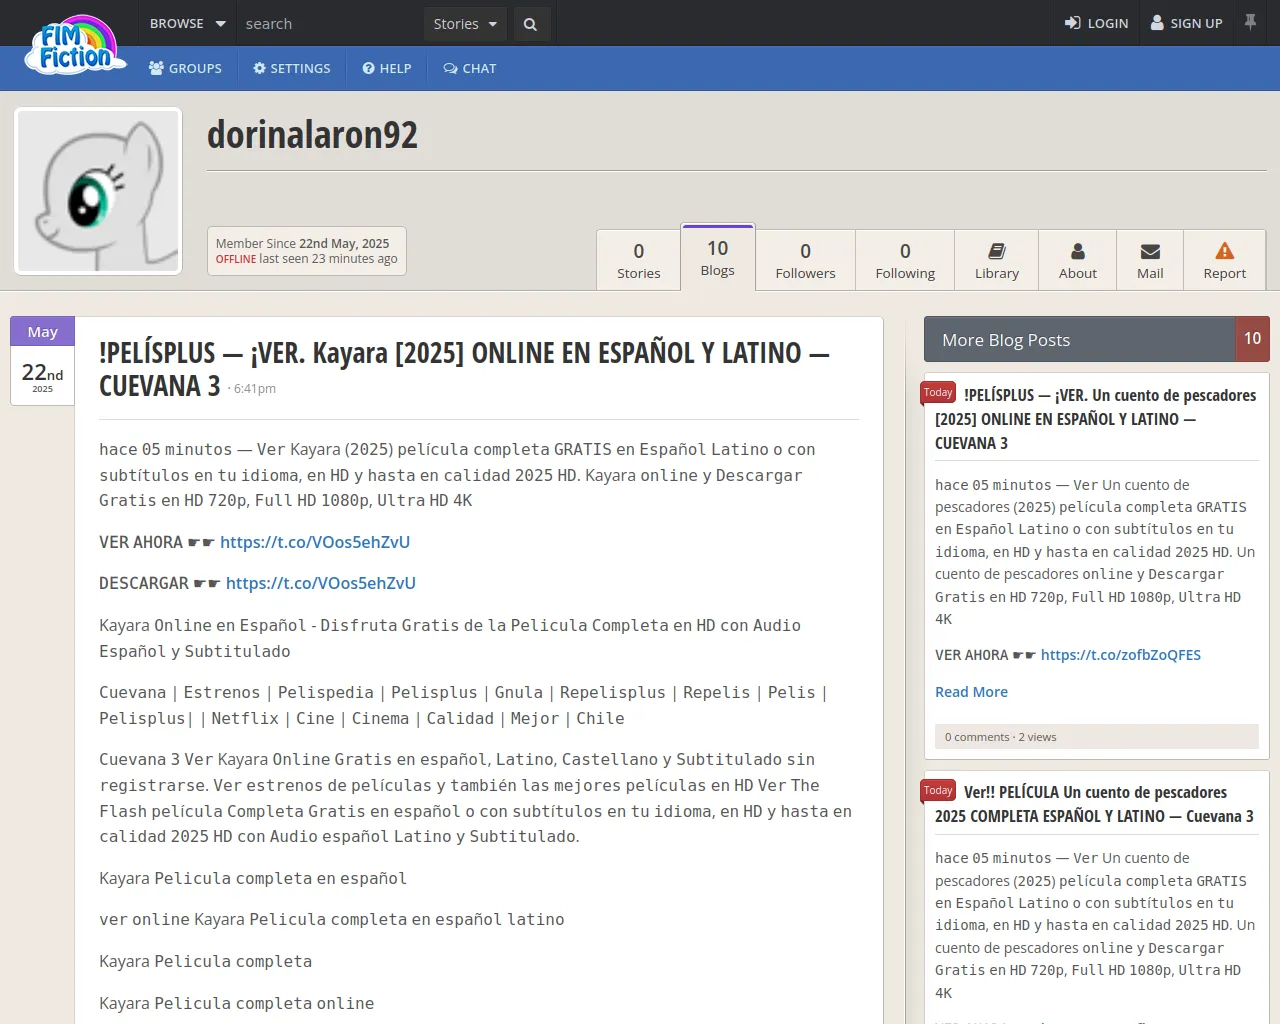Switch to the Stories tab
The width and height of the screenshot is (1280, 1024).
pyautogui.click(x=638, y=260)
